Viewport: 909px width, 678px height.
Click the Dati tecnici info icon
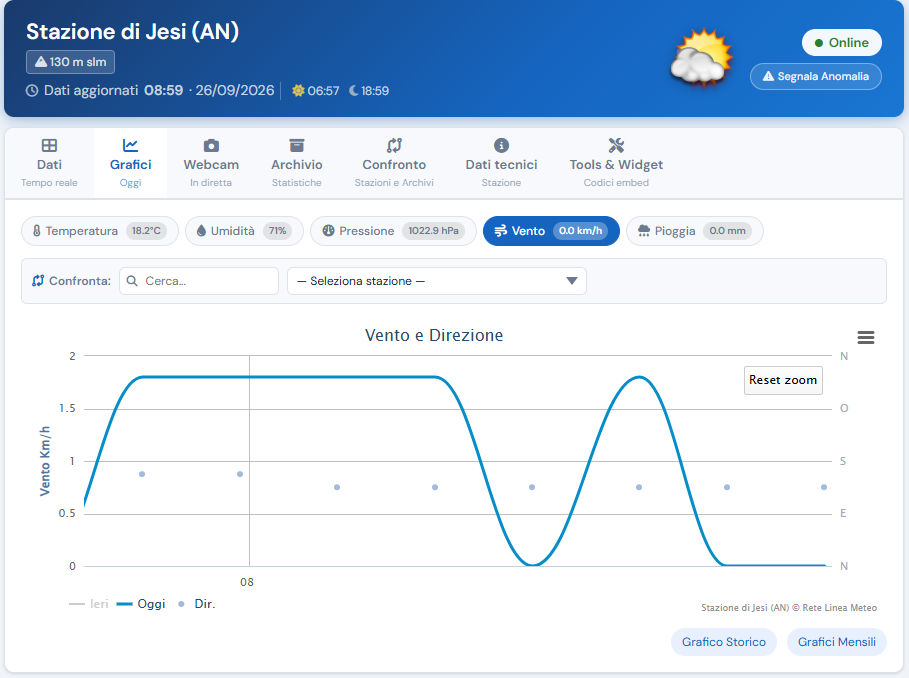501,145
